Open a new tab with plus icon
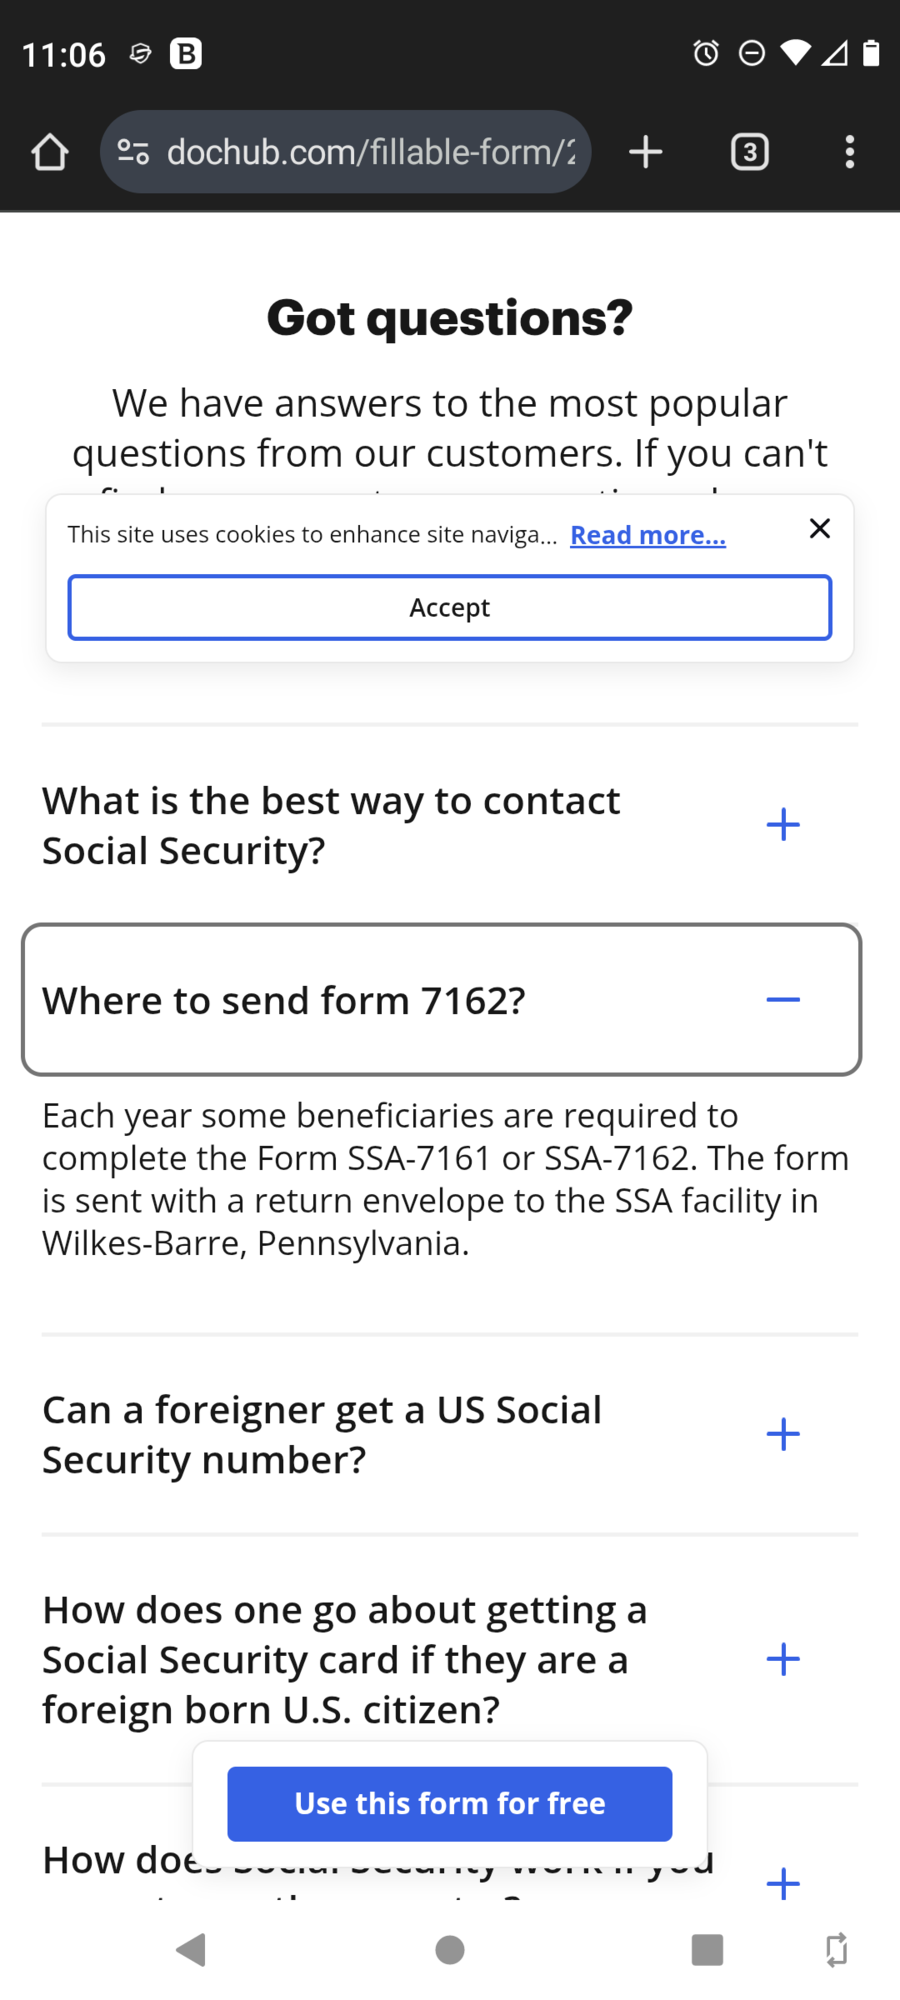Screen dimensions: 900x2000 coord(646,152)
